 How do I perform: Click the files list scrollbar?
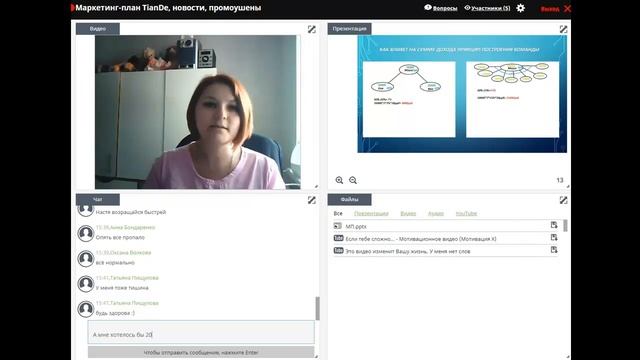point(565,225)
